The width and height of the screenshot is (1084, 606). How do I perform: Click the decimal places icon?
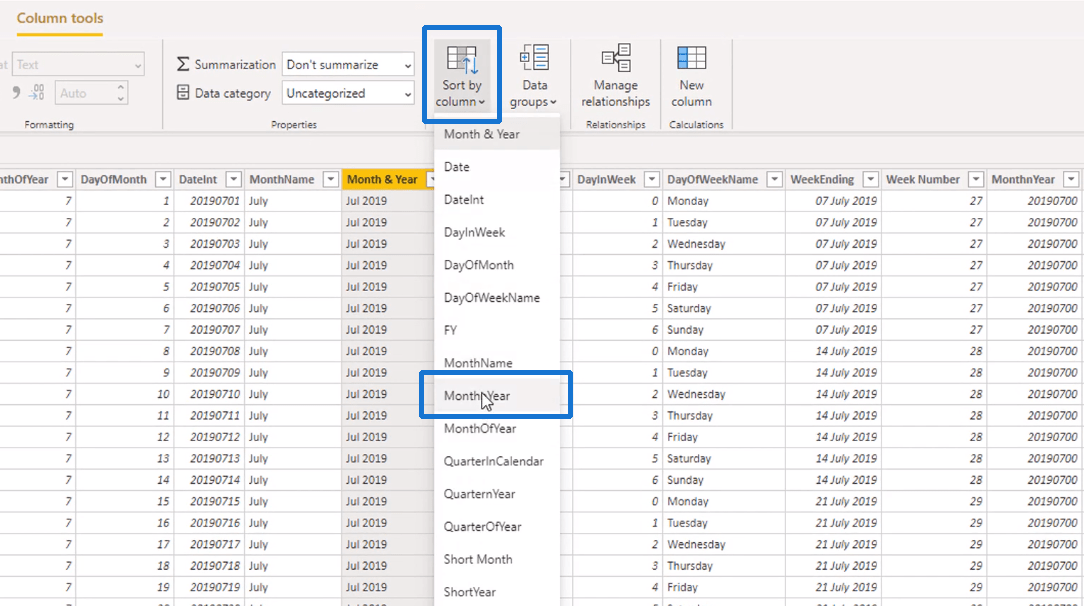[x=37, y=92]
